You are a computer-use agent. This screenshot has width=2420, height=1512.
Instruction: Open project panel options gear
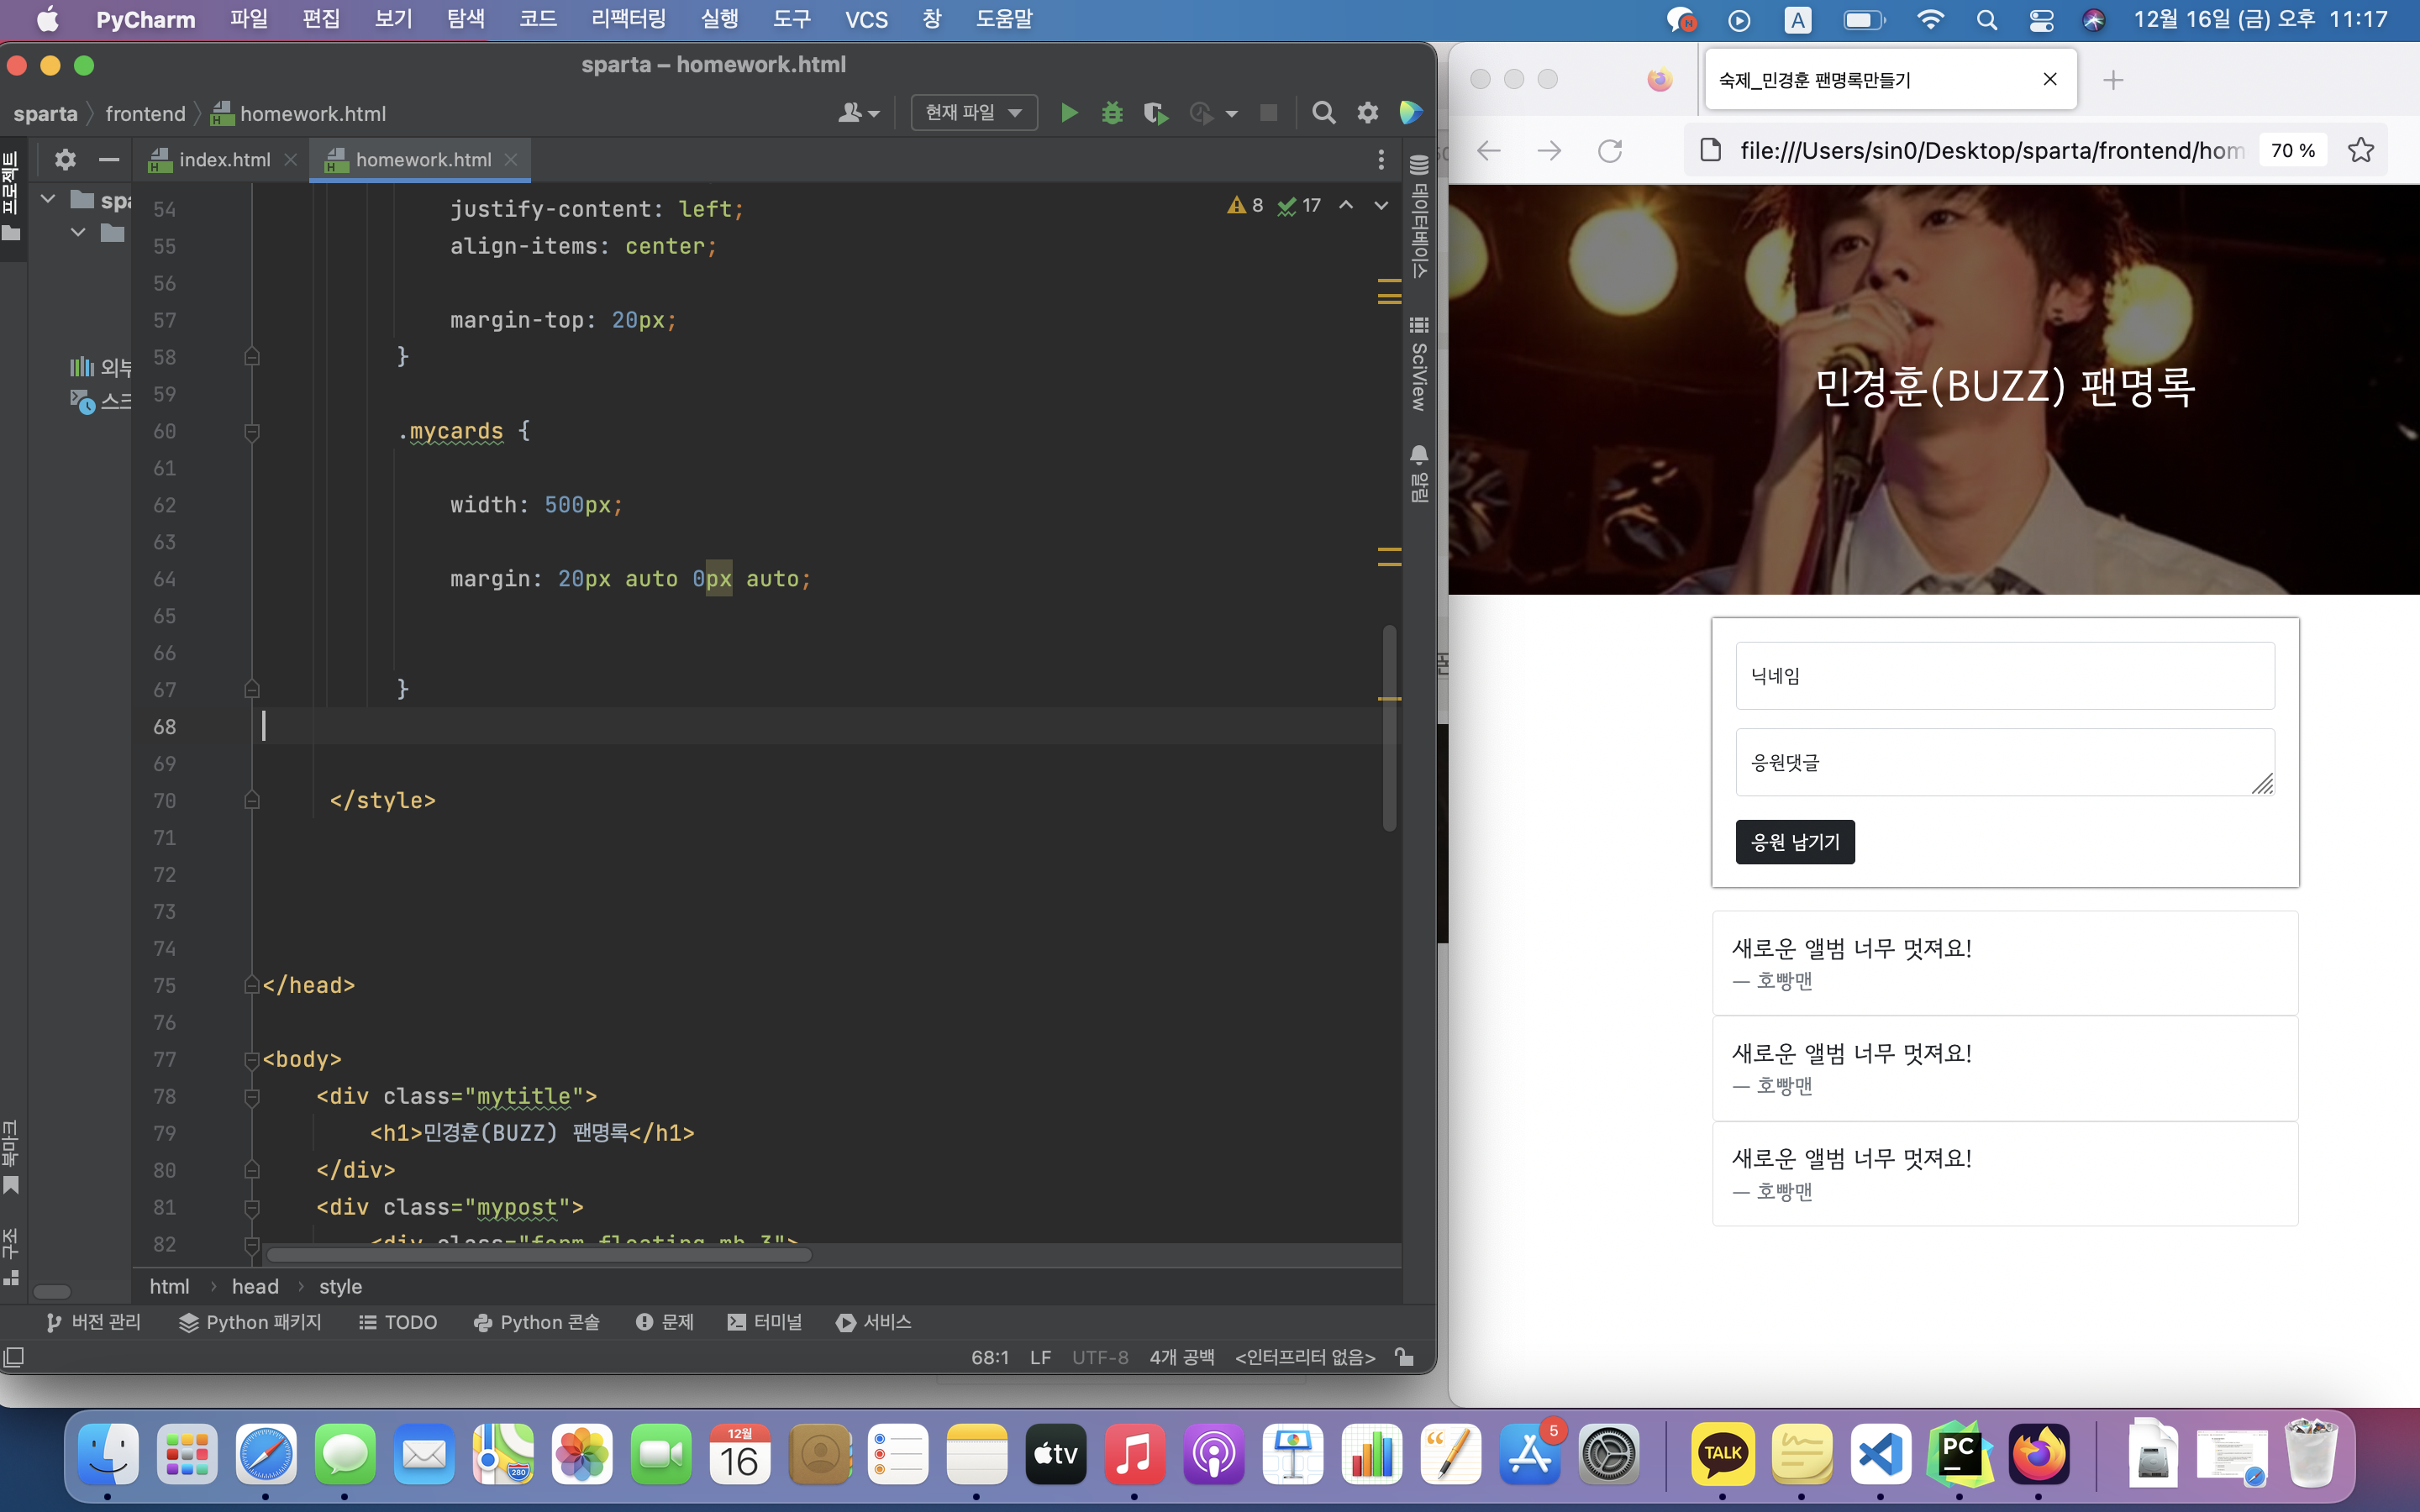tap(65, 159)
